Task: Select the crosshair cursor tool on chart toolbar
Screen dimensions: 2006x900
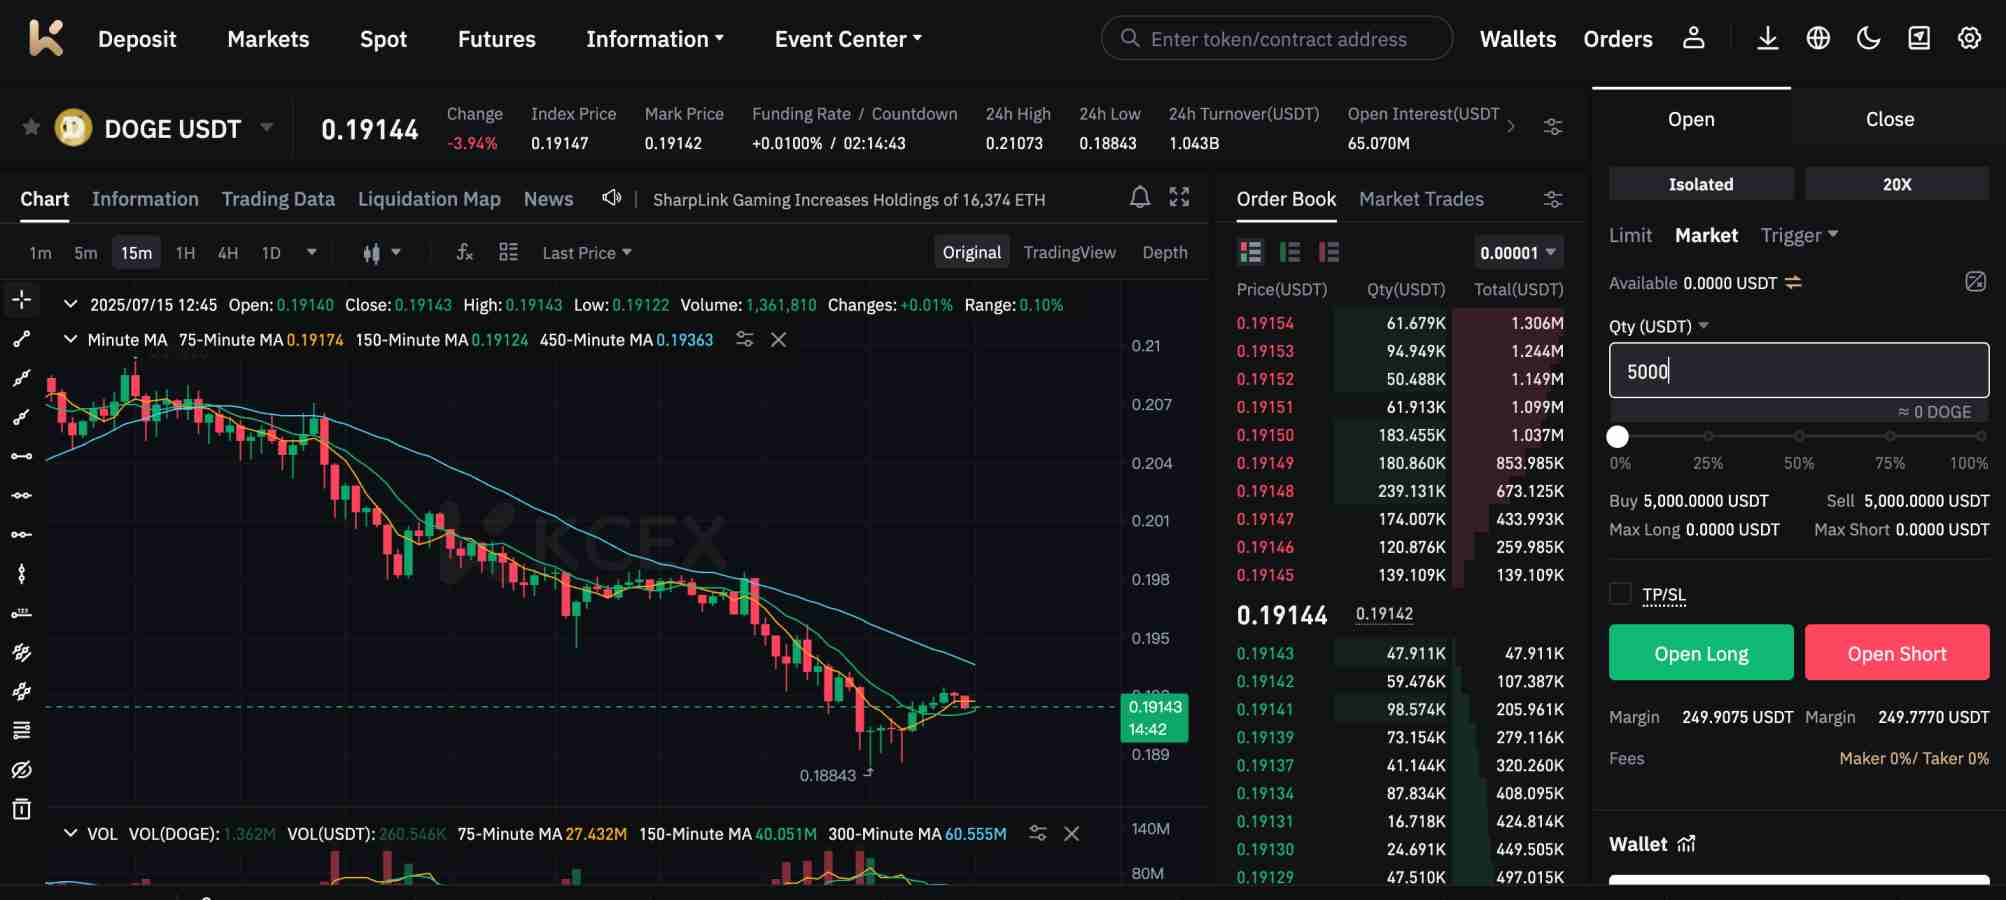Action: [21, 297]
